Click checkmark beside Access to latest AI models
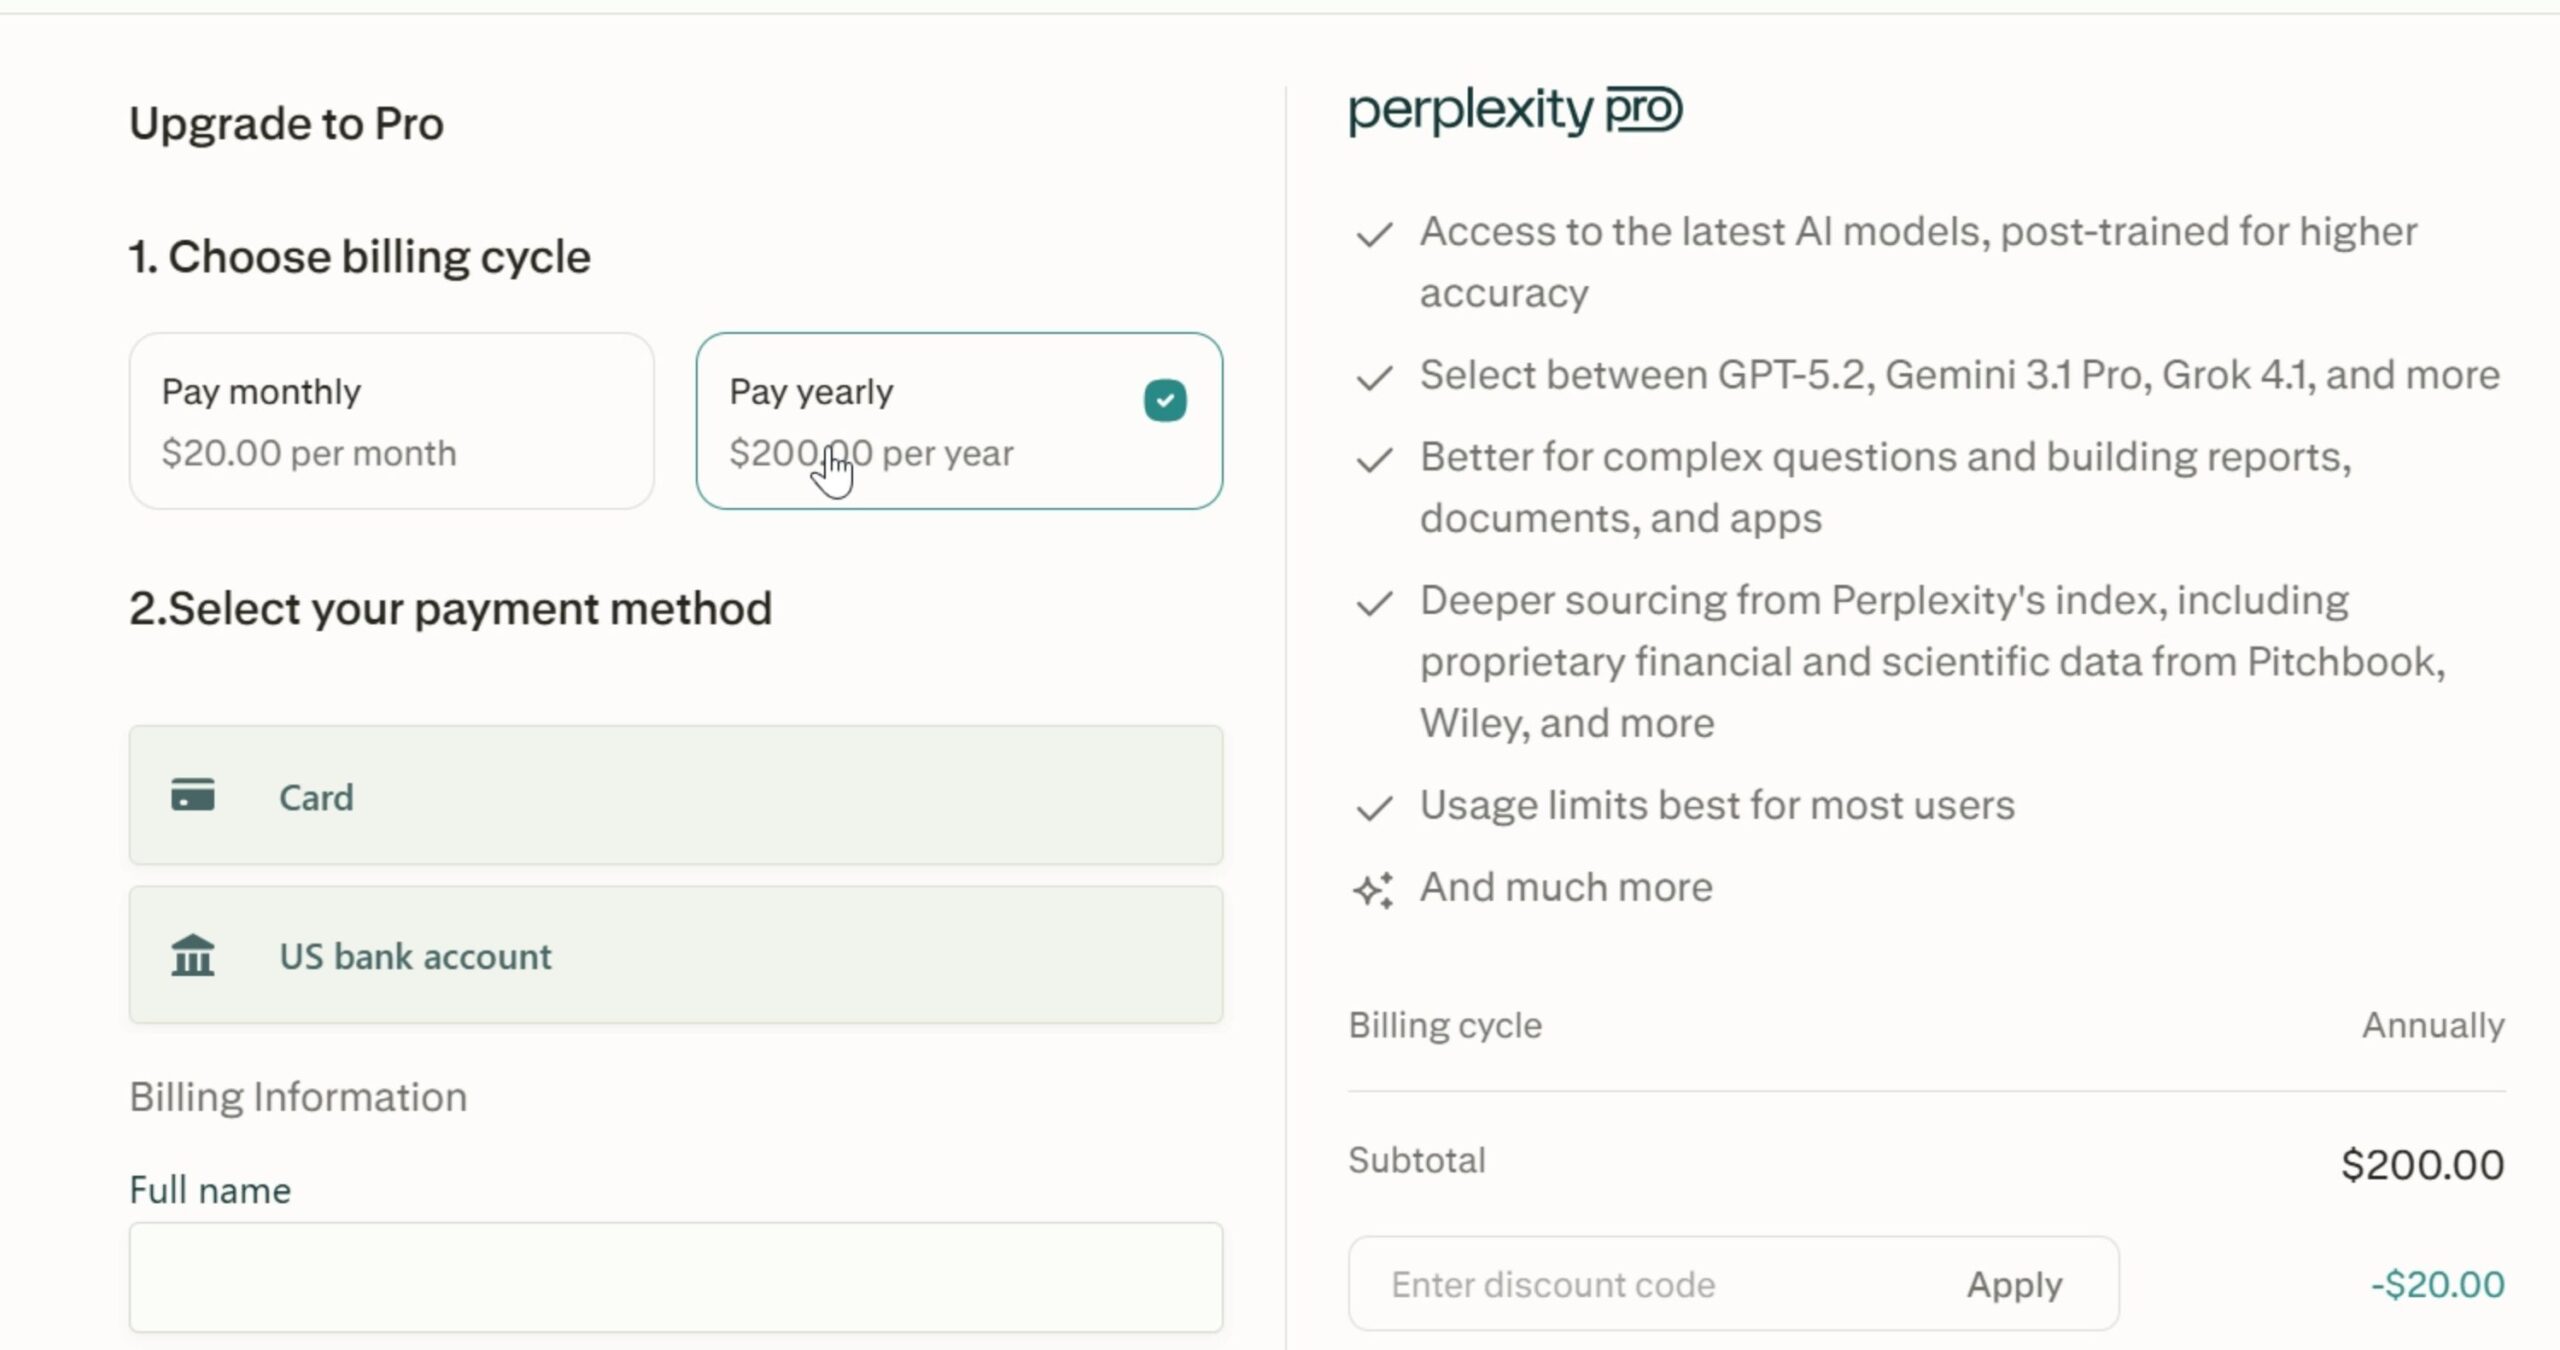The height and width of the screenshot is (1350, 2560). click(x=1374, y=234)
